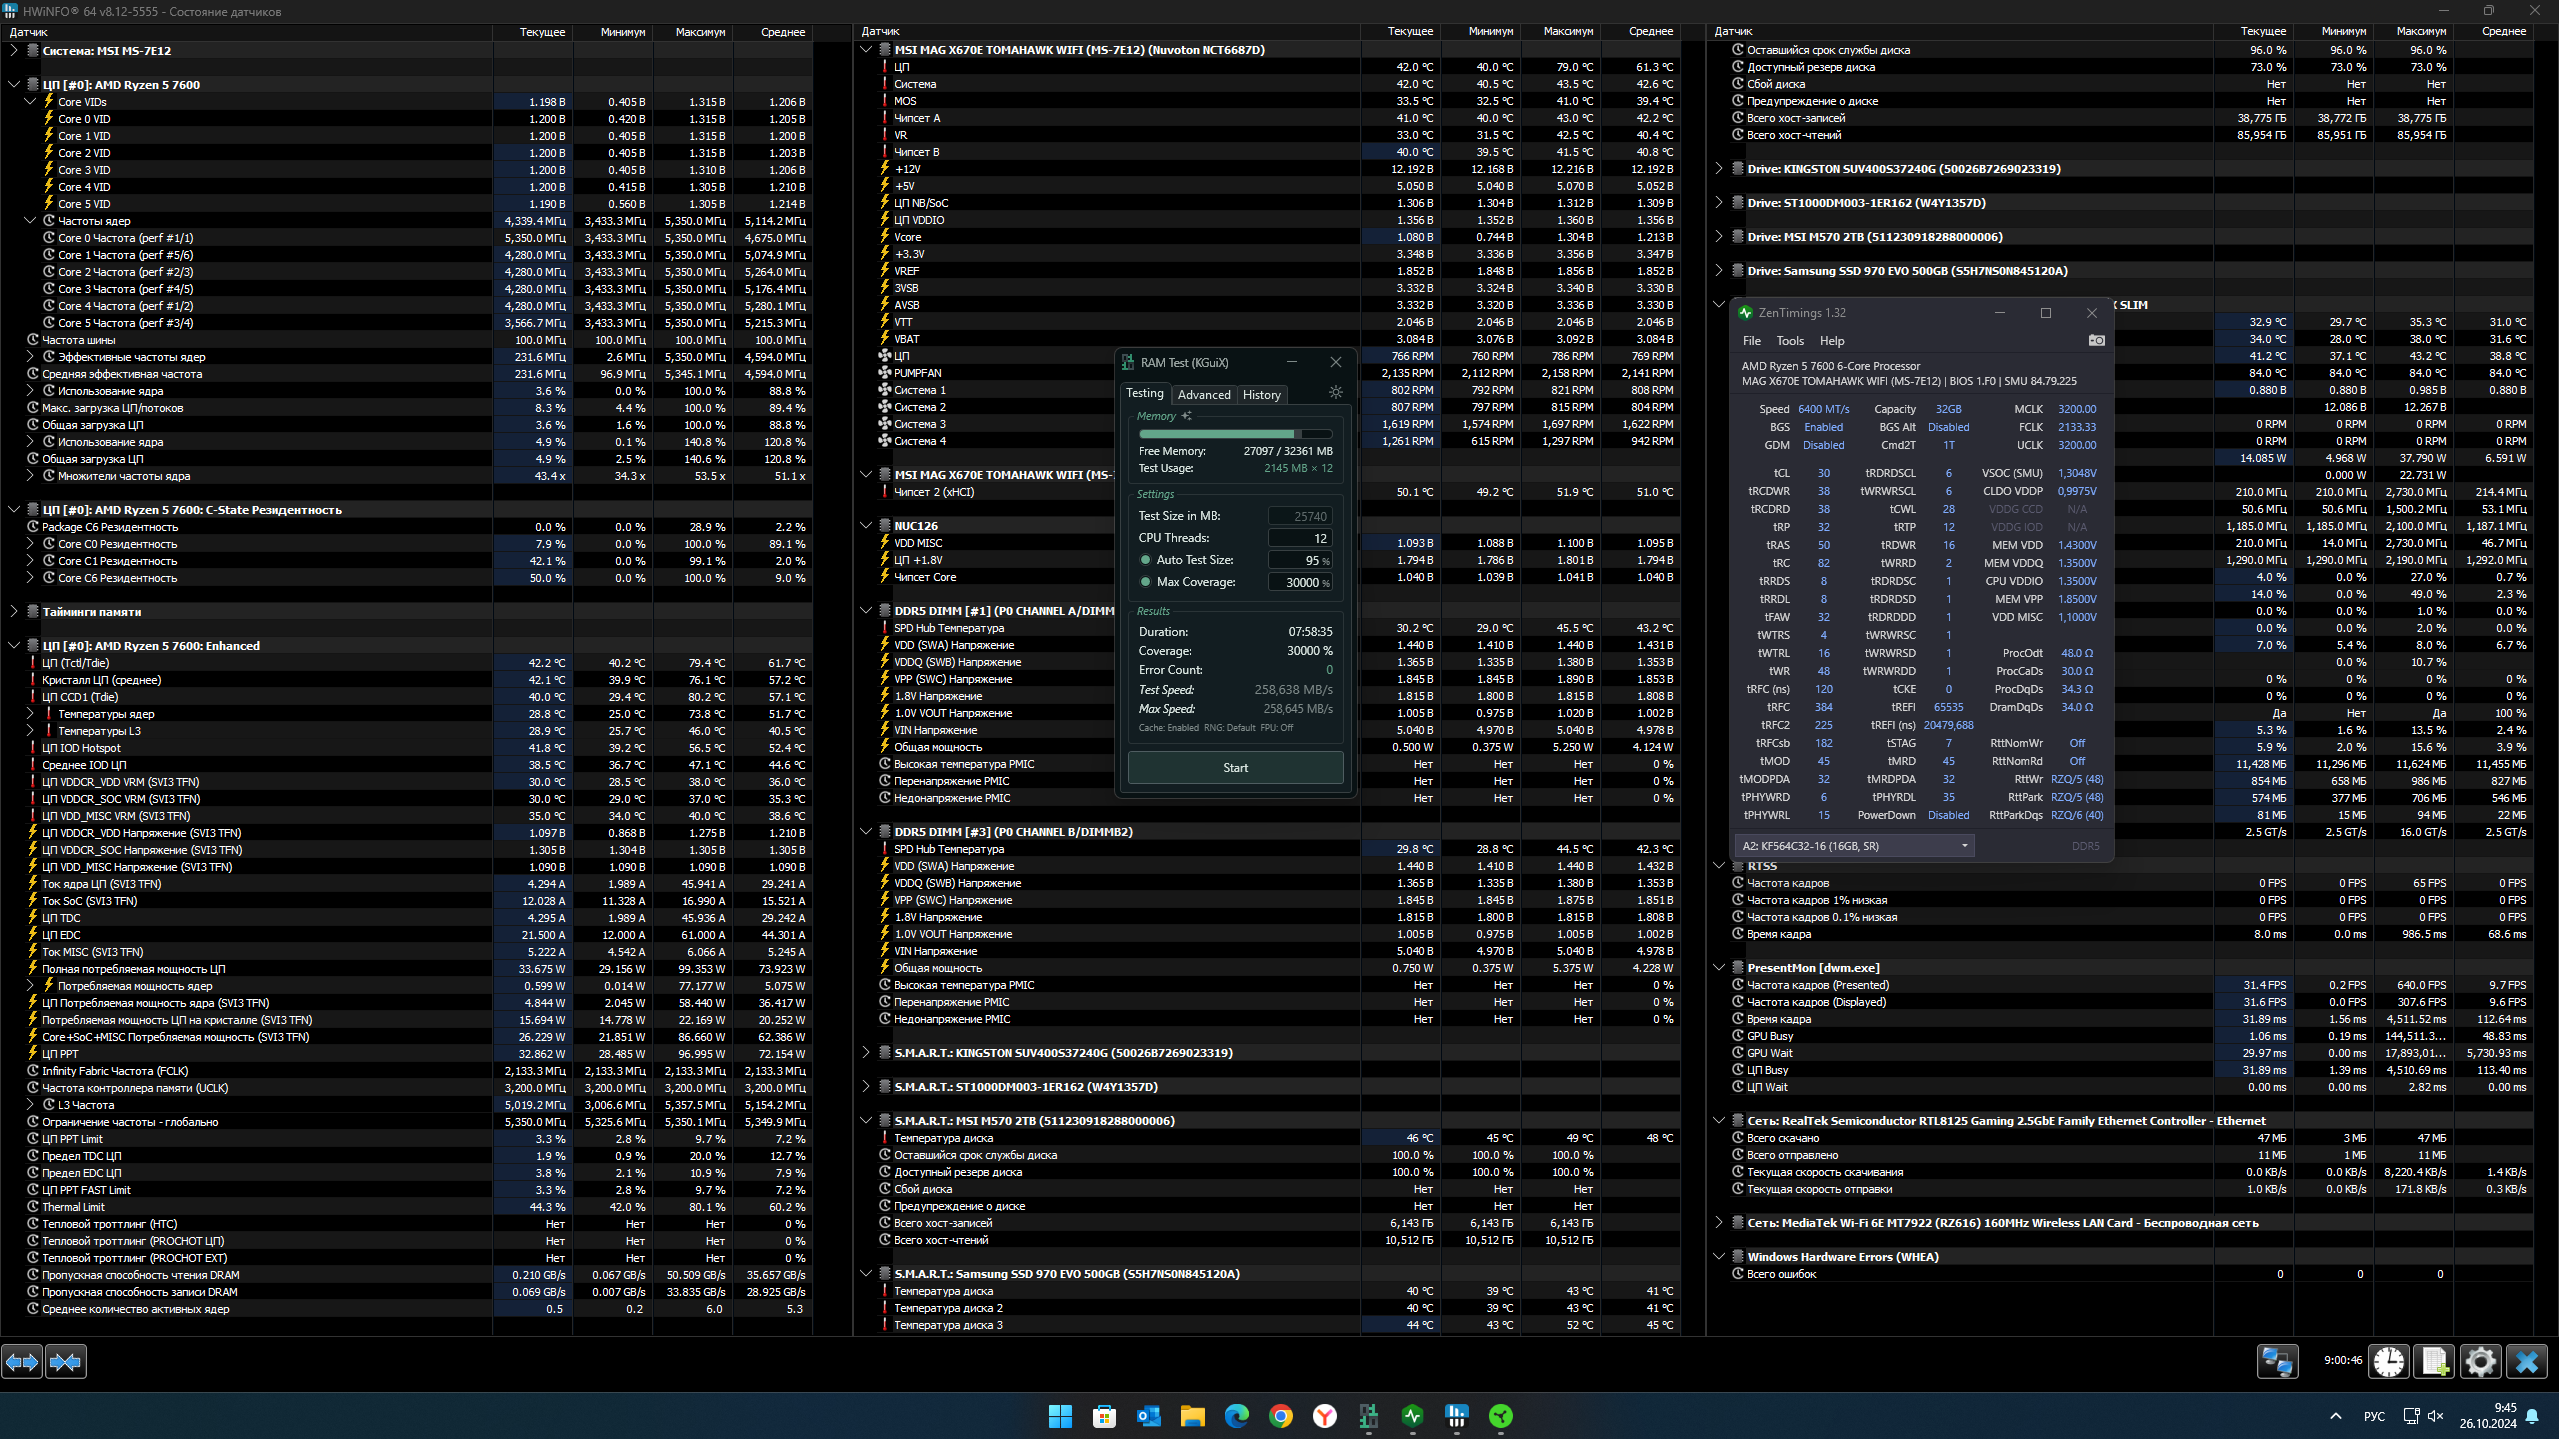Toggle the Max Coverage option
The width and height of the screenshot is (2559, 1439).
pos(1146,582)
